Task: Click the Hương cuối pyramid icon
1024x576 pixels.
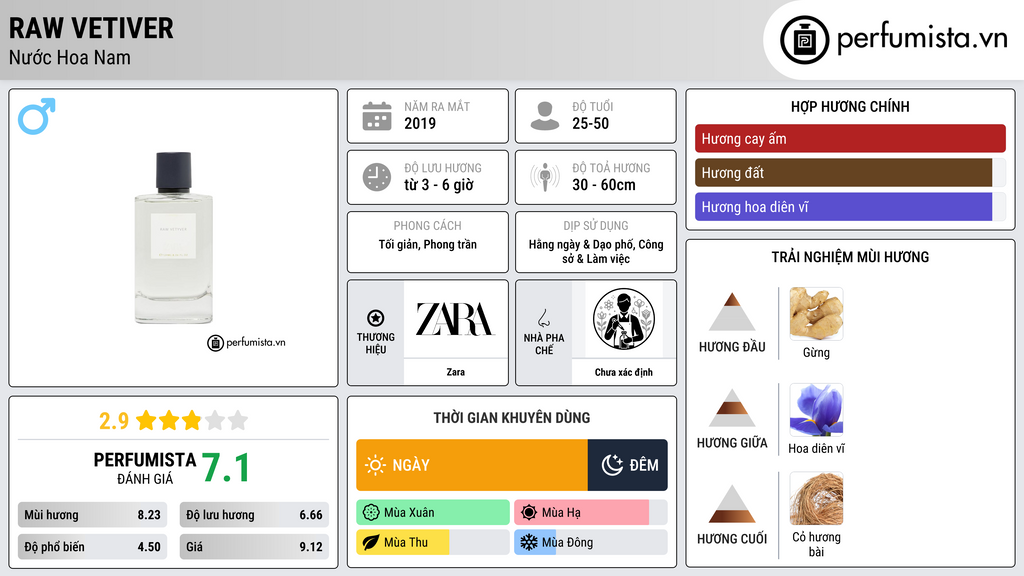Action: pyautogui.click(x=732, y=504)
